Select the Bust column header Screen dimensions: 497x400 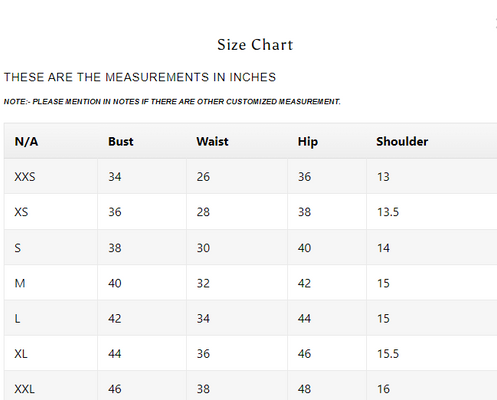(121, 141)
